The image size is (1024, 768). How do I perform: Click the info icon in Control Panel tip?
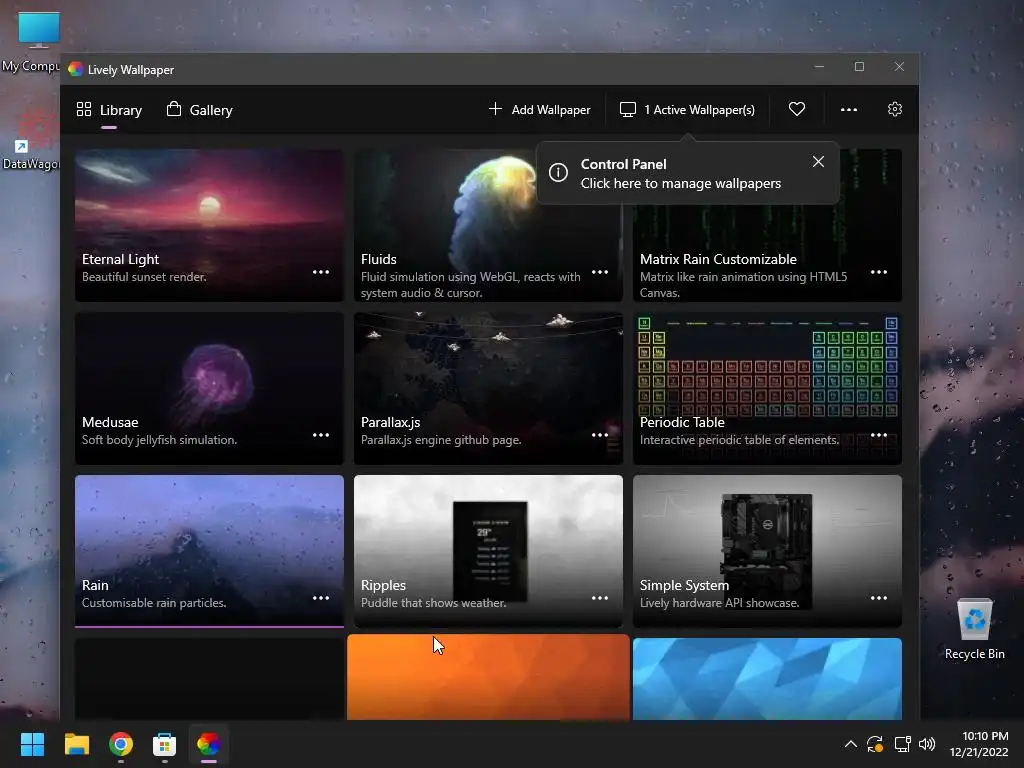point(558,172)
